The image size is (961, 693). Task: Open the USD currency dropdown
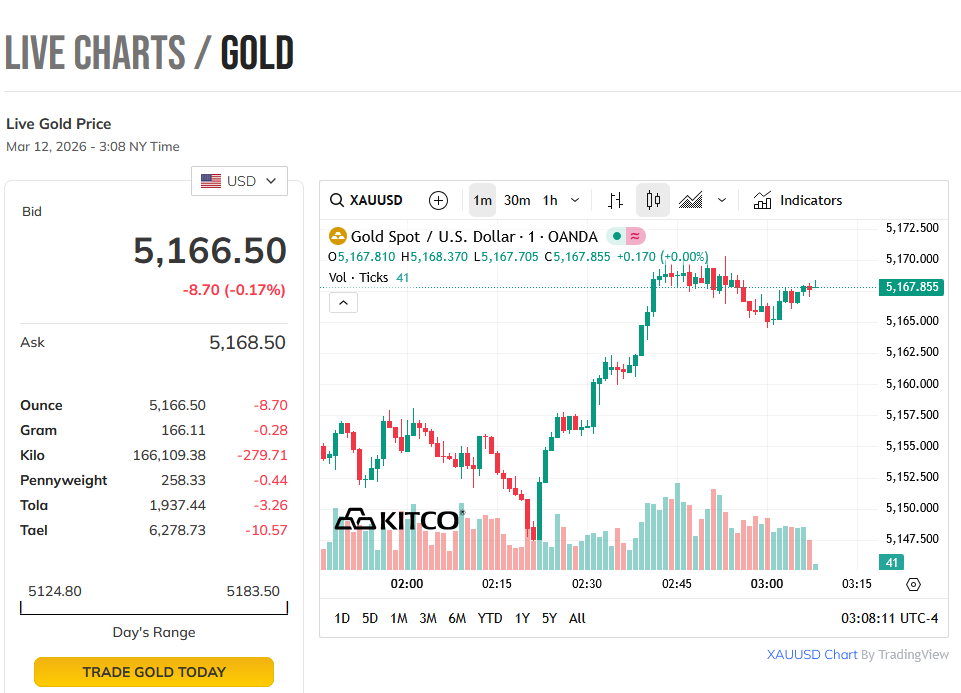(x=240, y=181)
